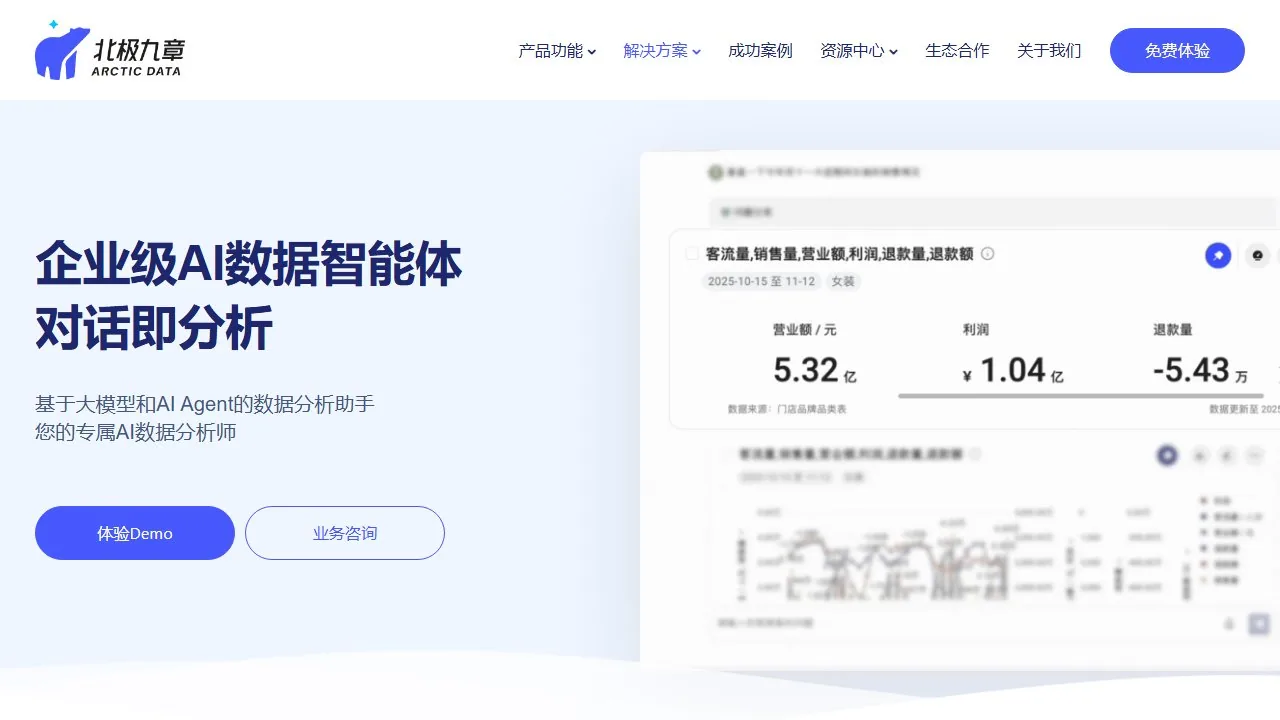1280x720 pixels.
Task: Select 关于我们 in the top navigation
Action: [1049, 51]
